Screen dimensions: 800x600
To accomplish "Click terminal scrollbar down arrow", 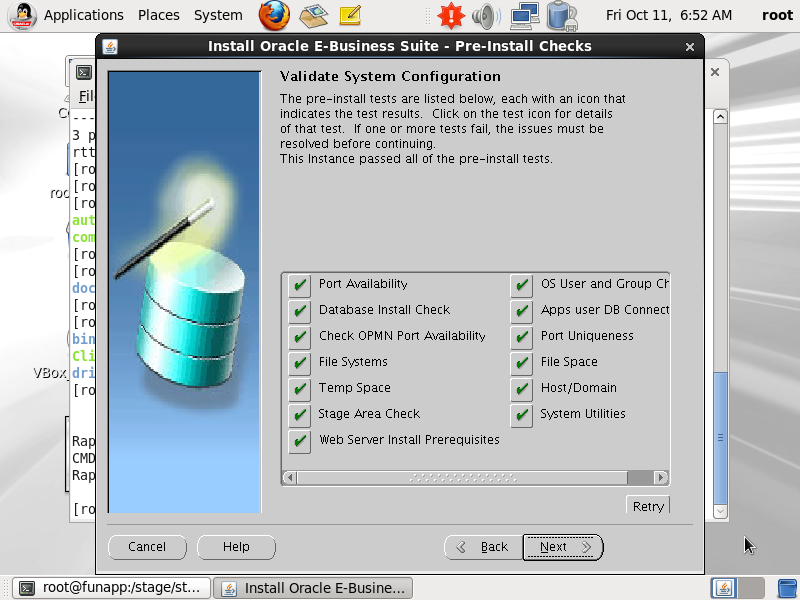I will 720,511.
